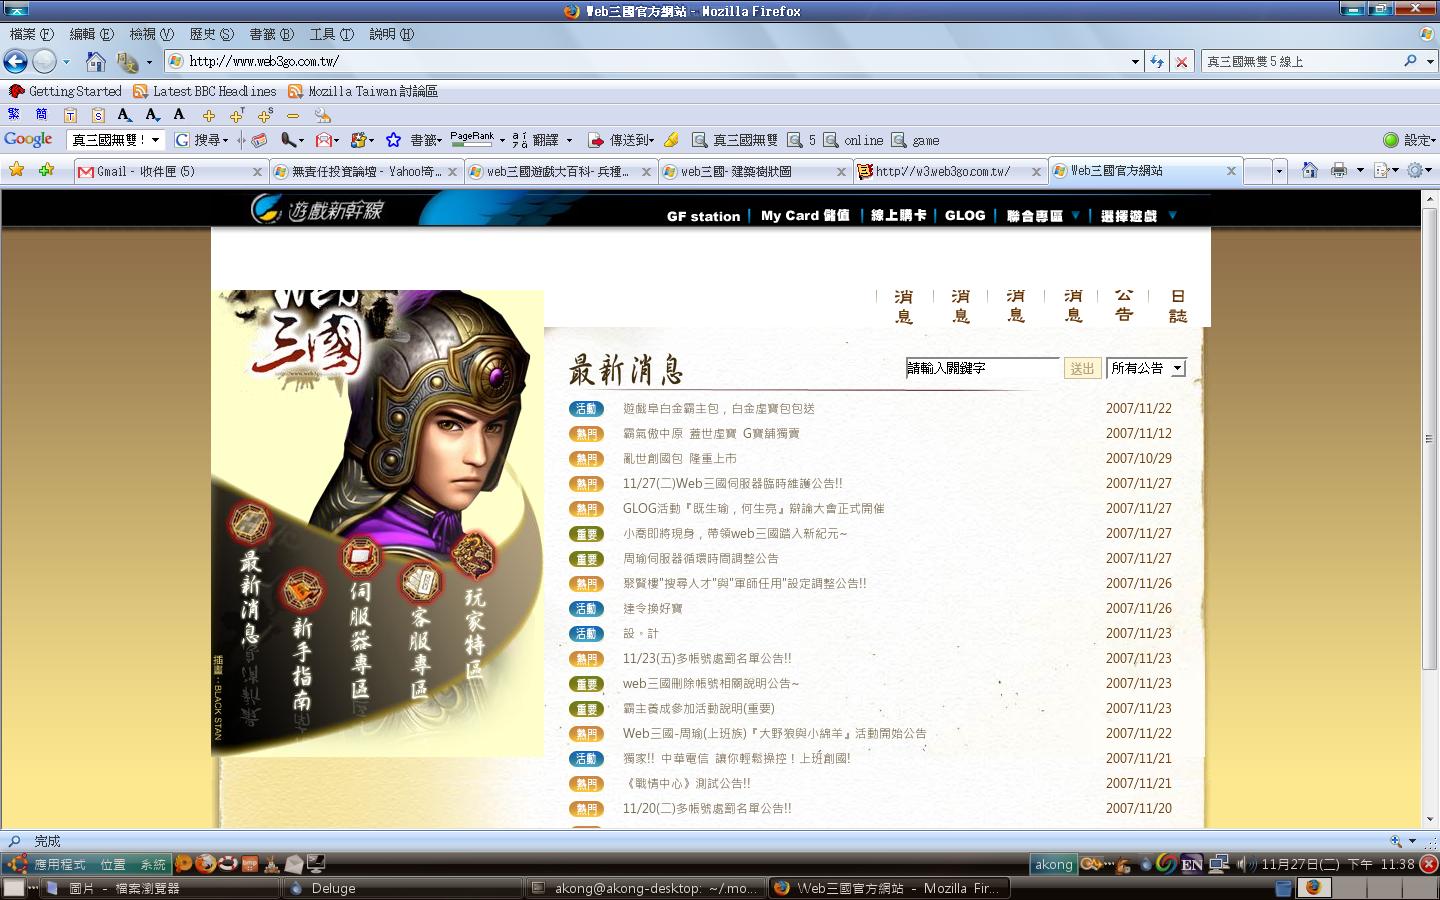Click the 請輸入關鍵字 keyword search field

(982, 368)
